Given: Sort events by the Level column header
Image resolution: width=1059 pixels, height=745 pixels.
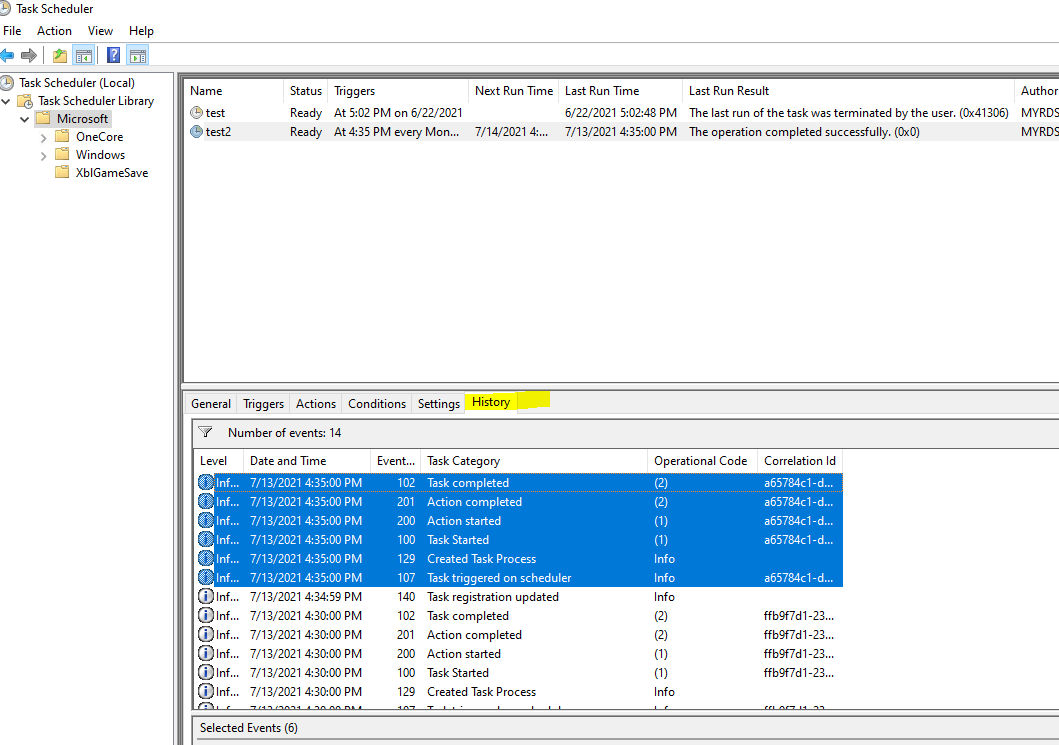Looking at the screenshot, I should [219, 461].
